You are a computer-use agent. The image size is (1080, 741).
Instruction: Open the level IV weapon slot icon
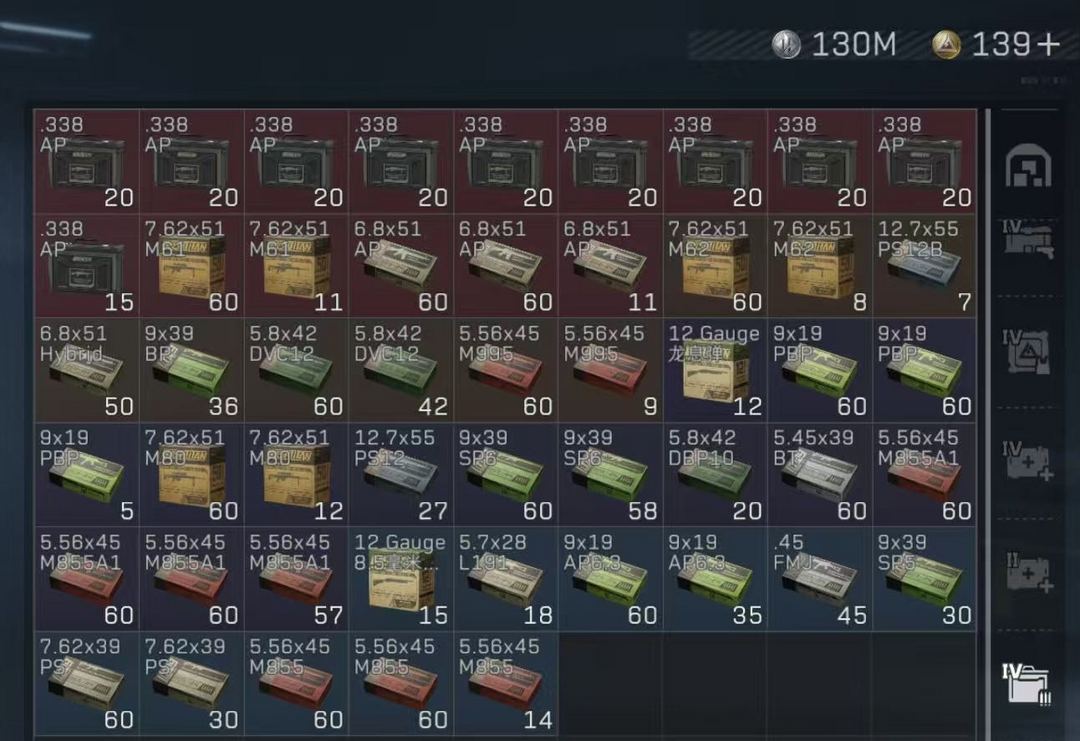(1028, 240)
